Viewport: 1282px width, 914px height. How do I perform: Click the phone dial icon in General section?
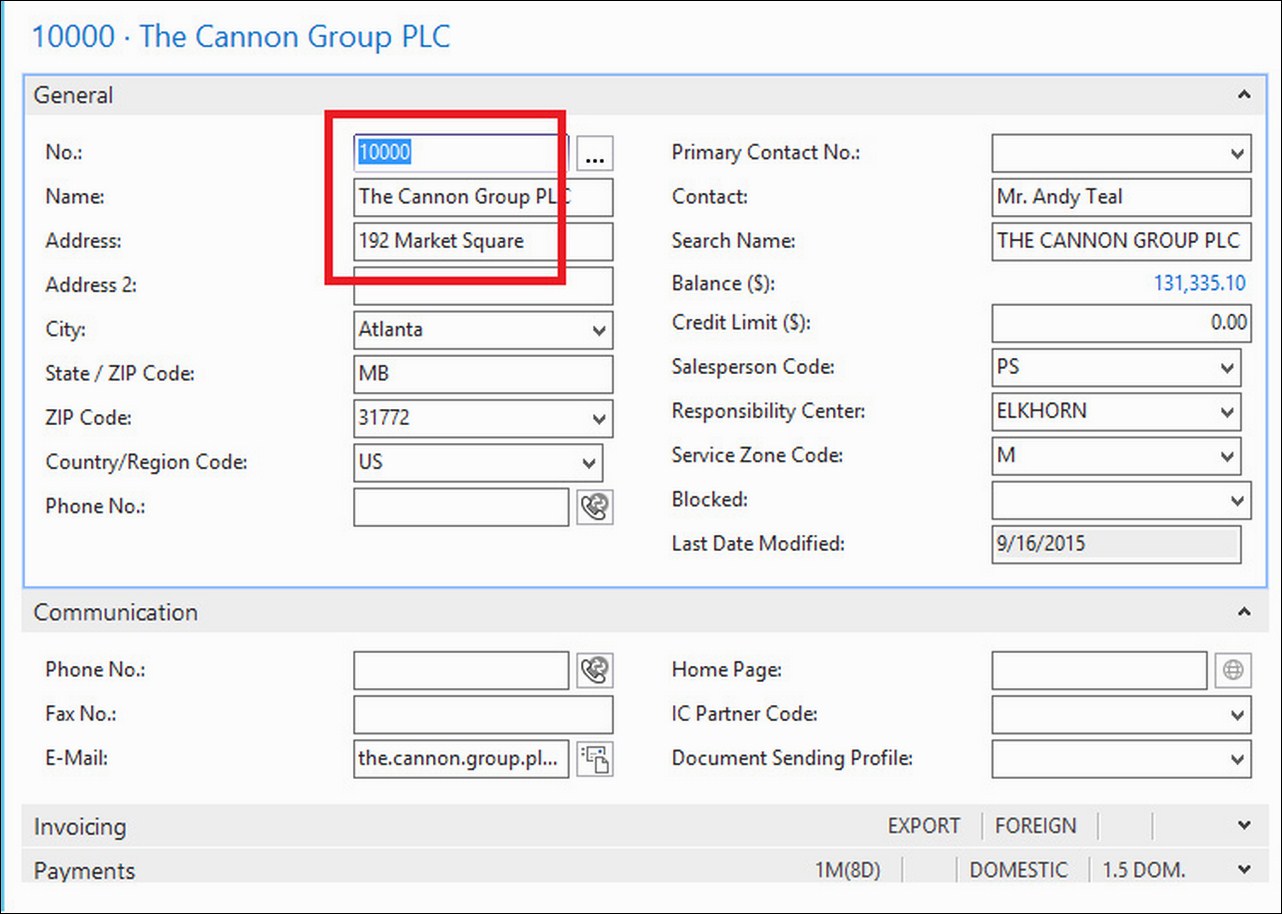coord(595,507)
